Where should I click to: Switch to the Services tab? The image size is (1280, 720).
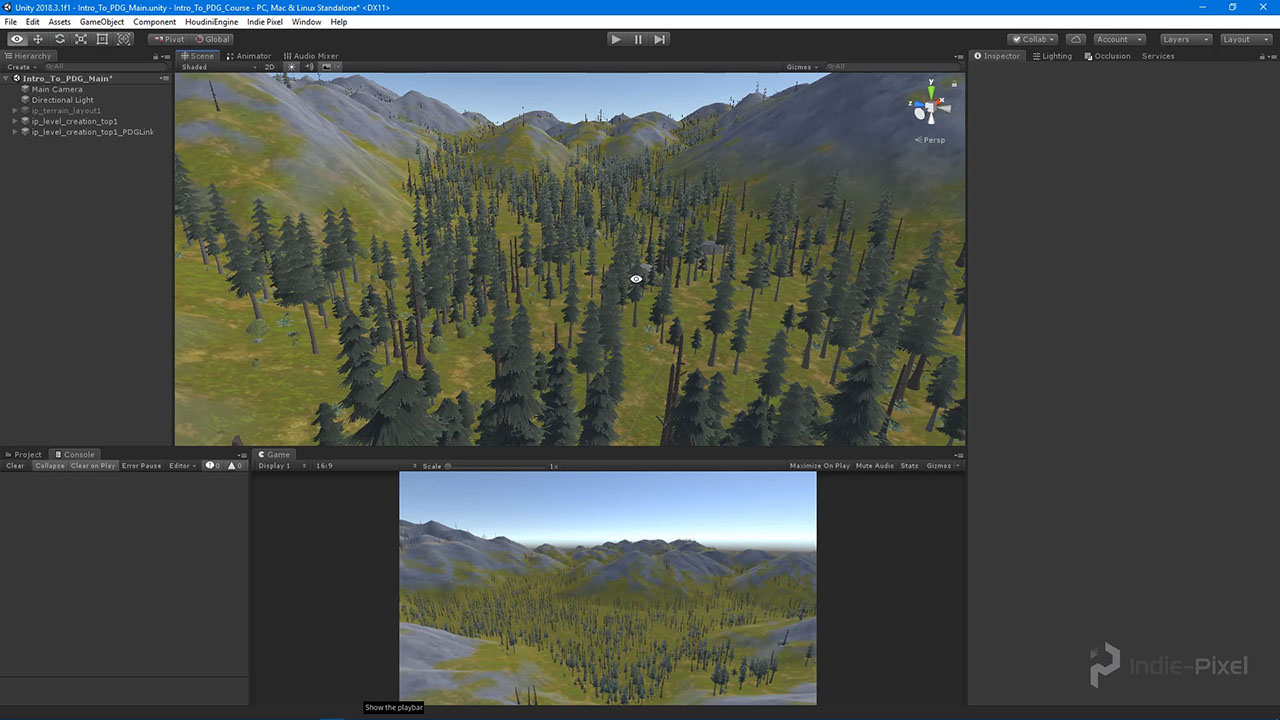pos(1158,56)
